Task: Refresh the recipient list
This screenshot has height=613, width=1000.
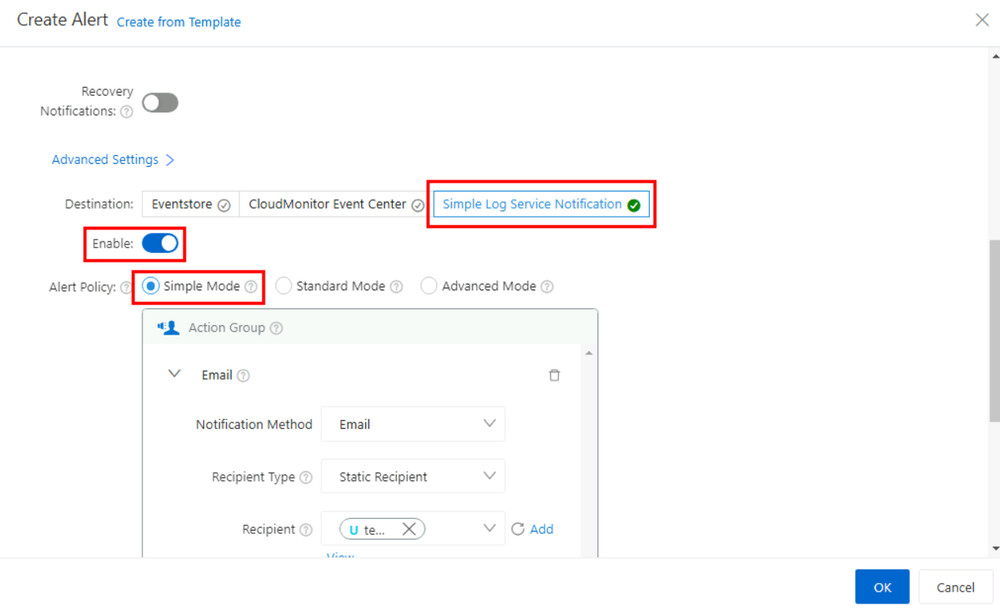Action: pyautogui.click(x=516, y=529)
